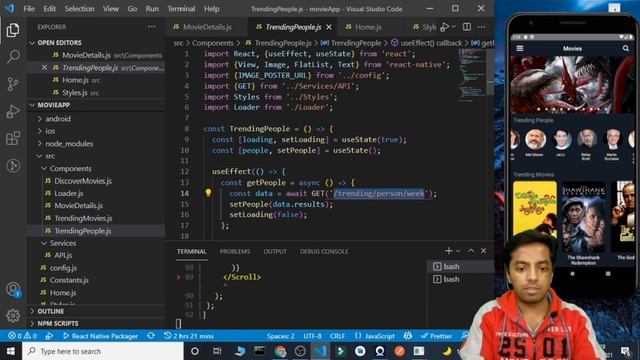640x360 pixels.
Task: Add a new terminal with plus icon
Action: pos(449,251)
